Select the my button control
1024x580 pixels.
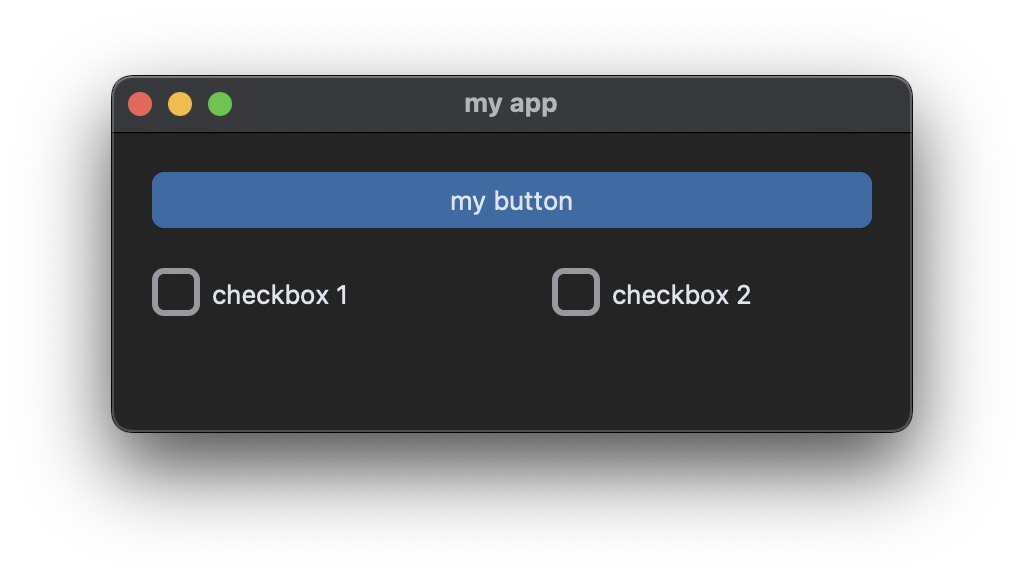(512, 200)
